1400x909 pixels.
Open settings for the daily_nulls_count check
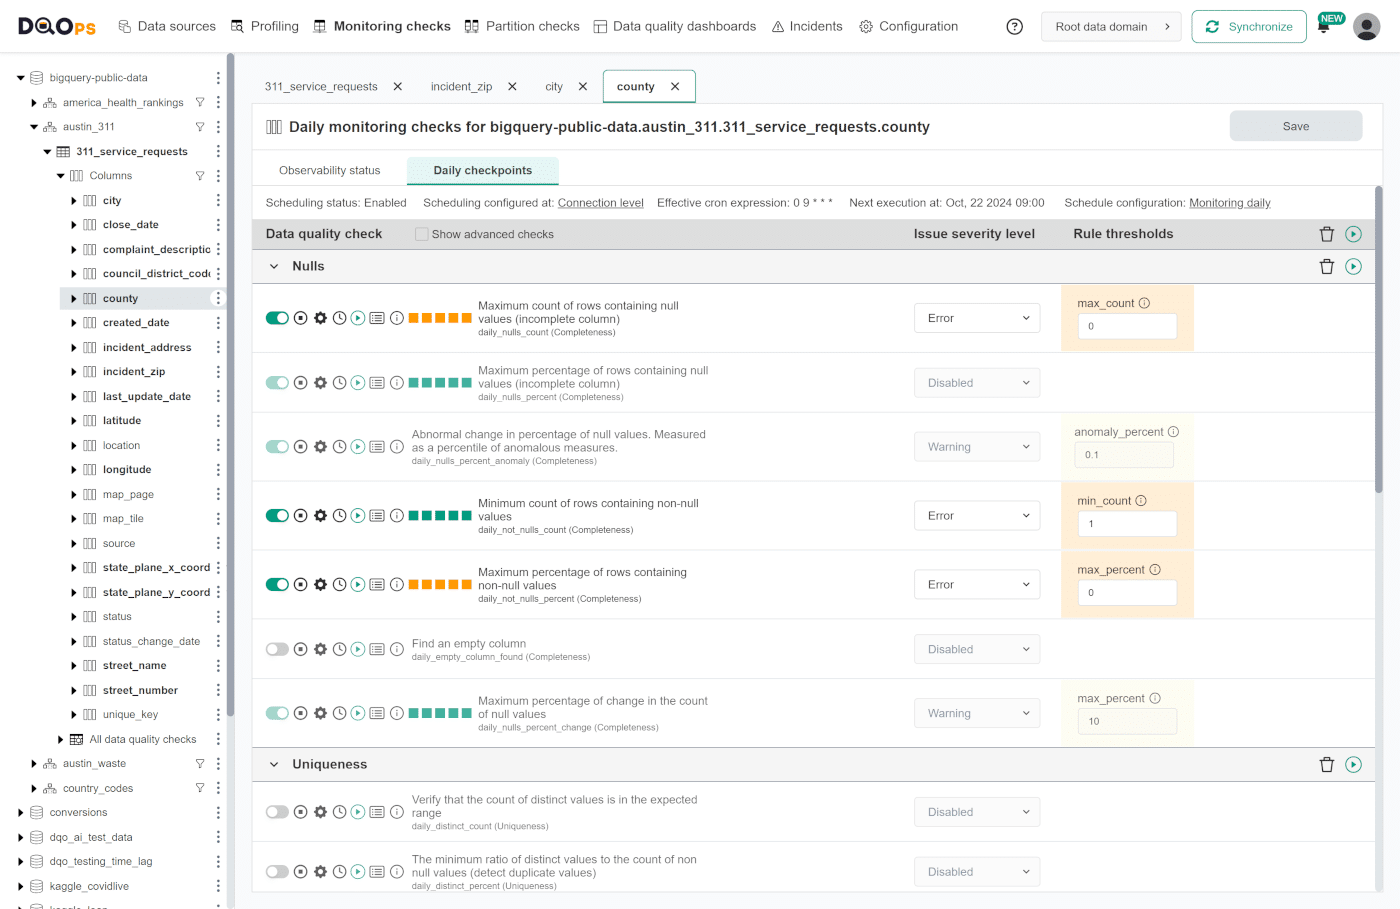(x=320, y=318)
